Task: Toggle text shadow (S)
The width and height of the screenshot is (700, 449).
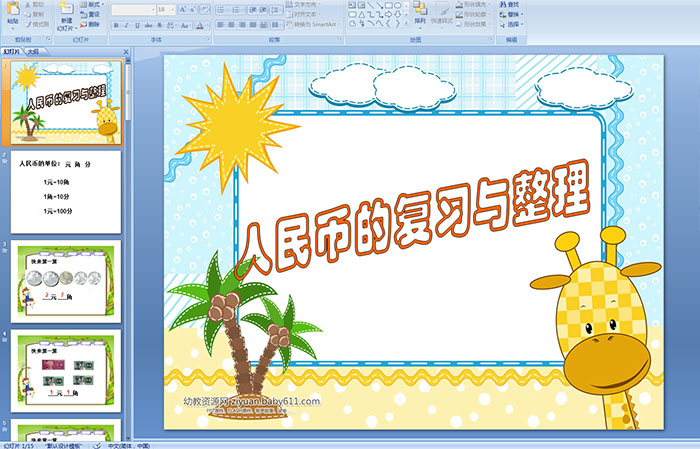Action: pyautogui.click(x=160, y=26)
